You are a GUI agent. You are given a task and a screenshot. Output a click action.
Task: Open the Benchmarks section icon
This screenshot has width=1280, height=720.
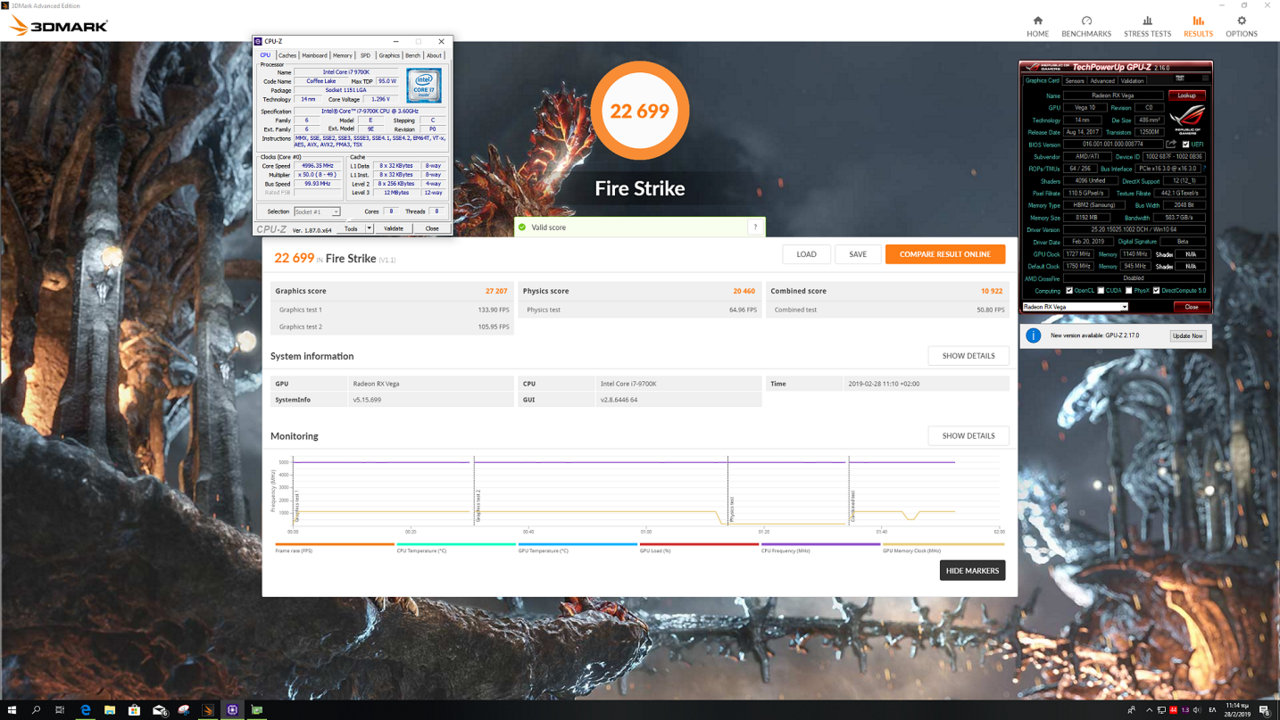(1086, 21)
